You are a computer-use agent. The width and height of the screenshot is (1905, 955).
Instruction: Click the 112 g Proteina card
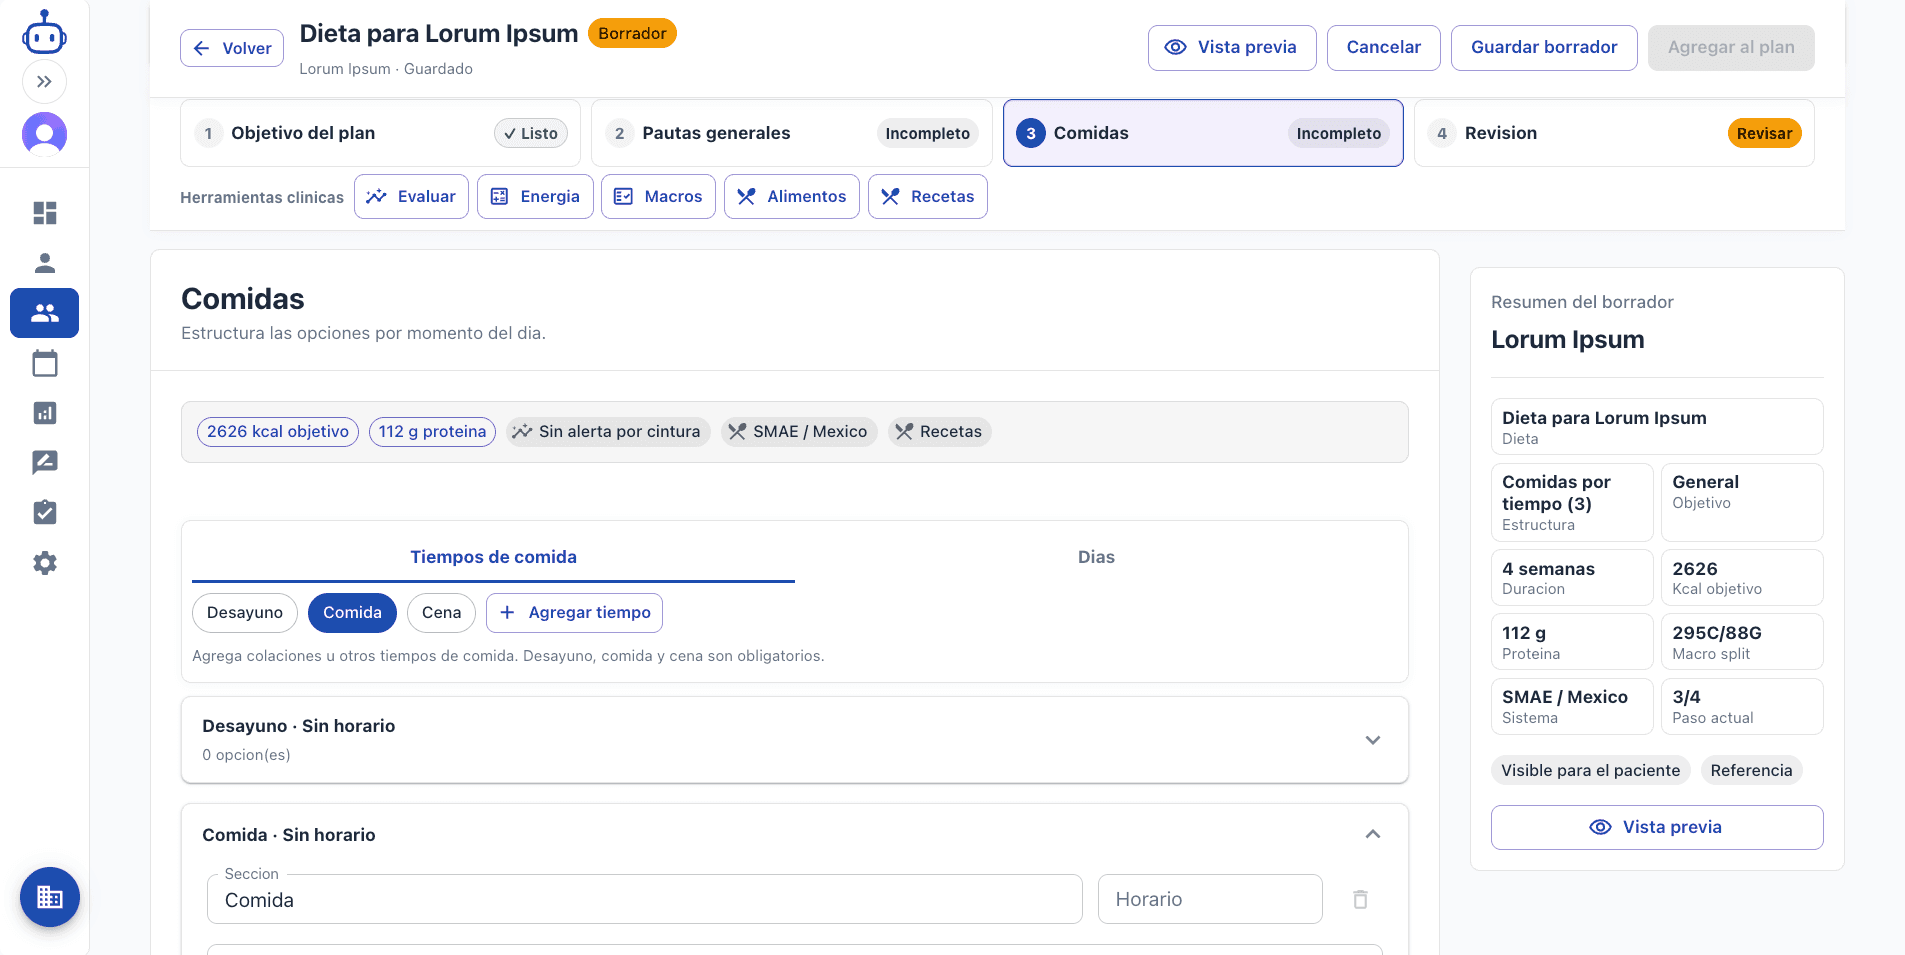coord(1572,641)
